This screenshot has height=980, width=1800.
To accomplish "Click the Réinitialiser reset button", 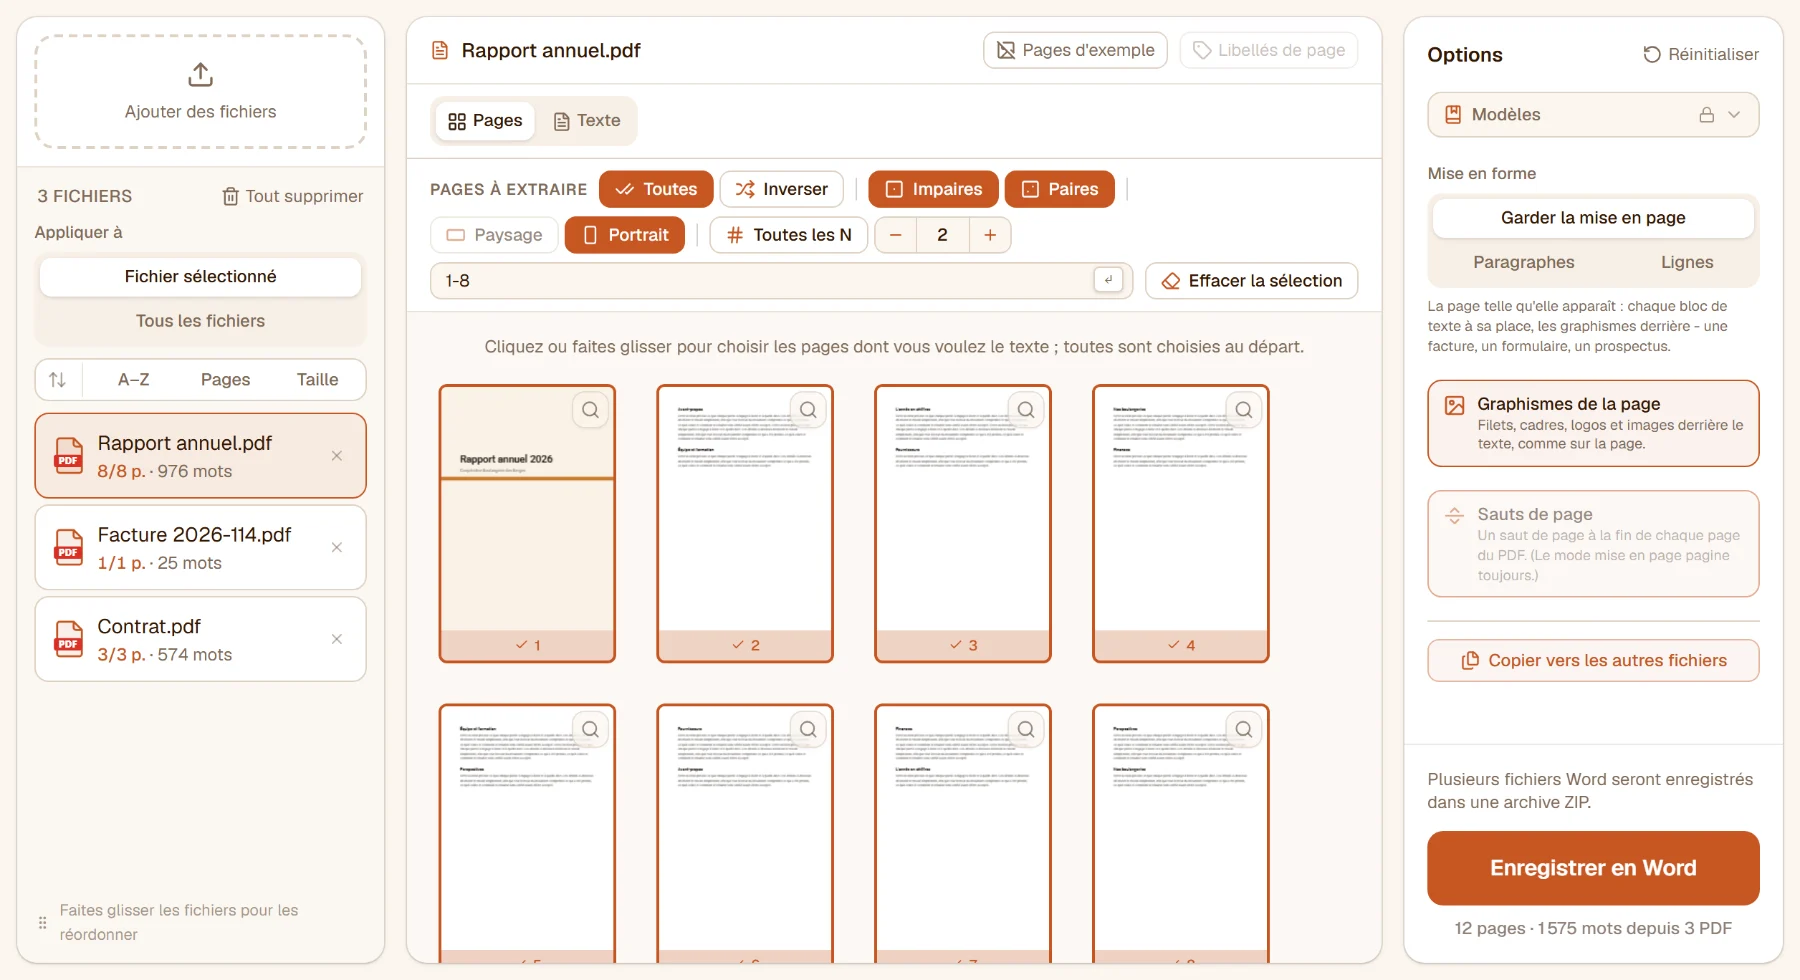I will coord(1701,54).
